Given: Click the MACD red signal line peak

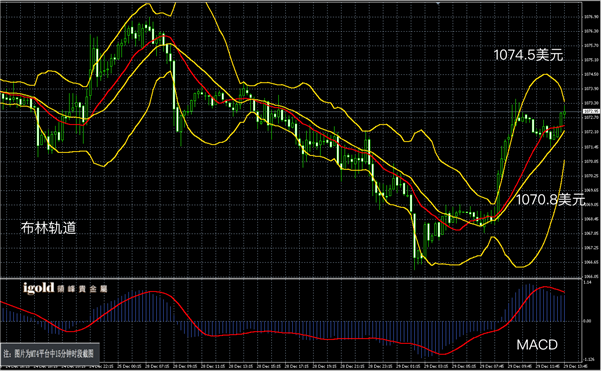Looking at the screenshot, I should tap(544, 287).
